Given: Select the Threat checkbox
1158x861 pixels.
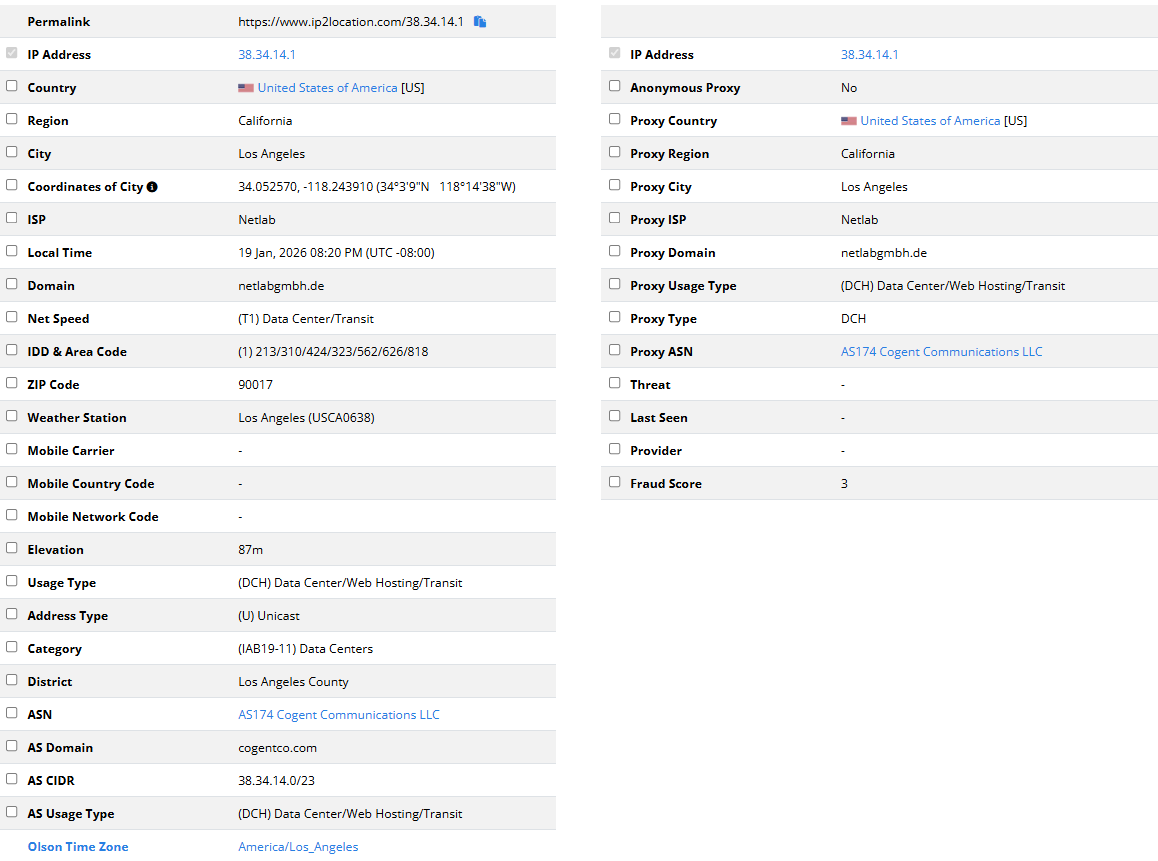Looking at the screenshot, I should coord(615,383).
